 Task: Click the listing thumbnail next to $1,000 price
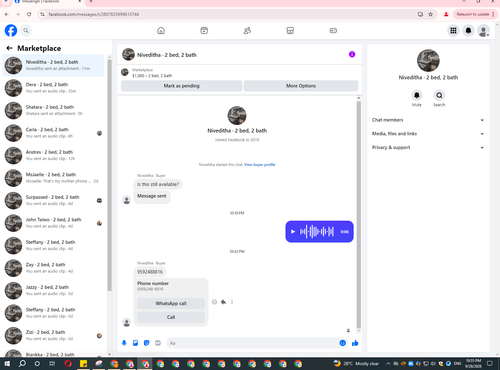pos(125,72)
